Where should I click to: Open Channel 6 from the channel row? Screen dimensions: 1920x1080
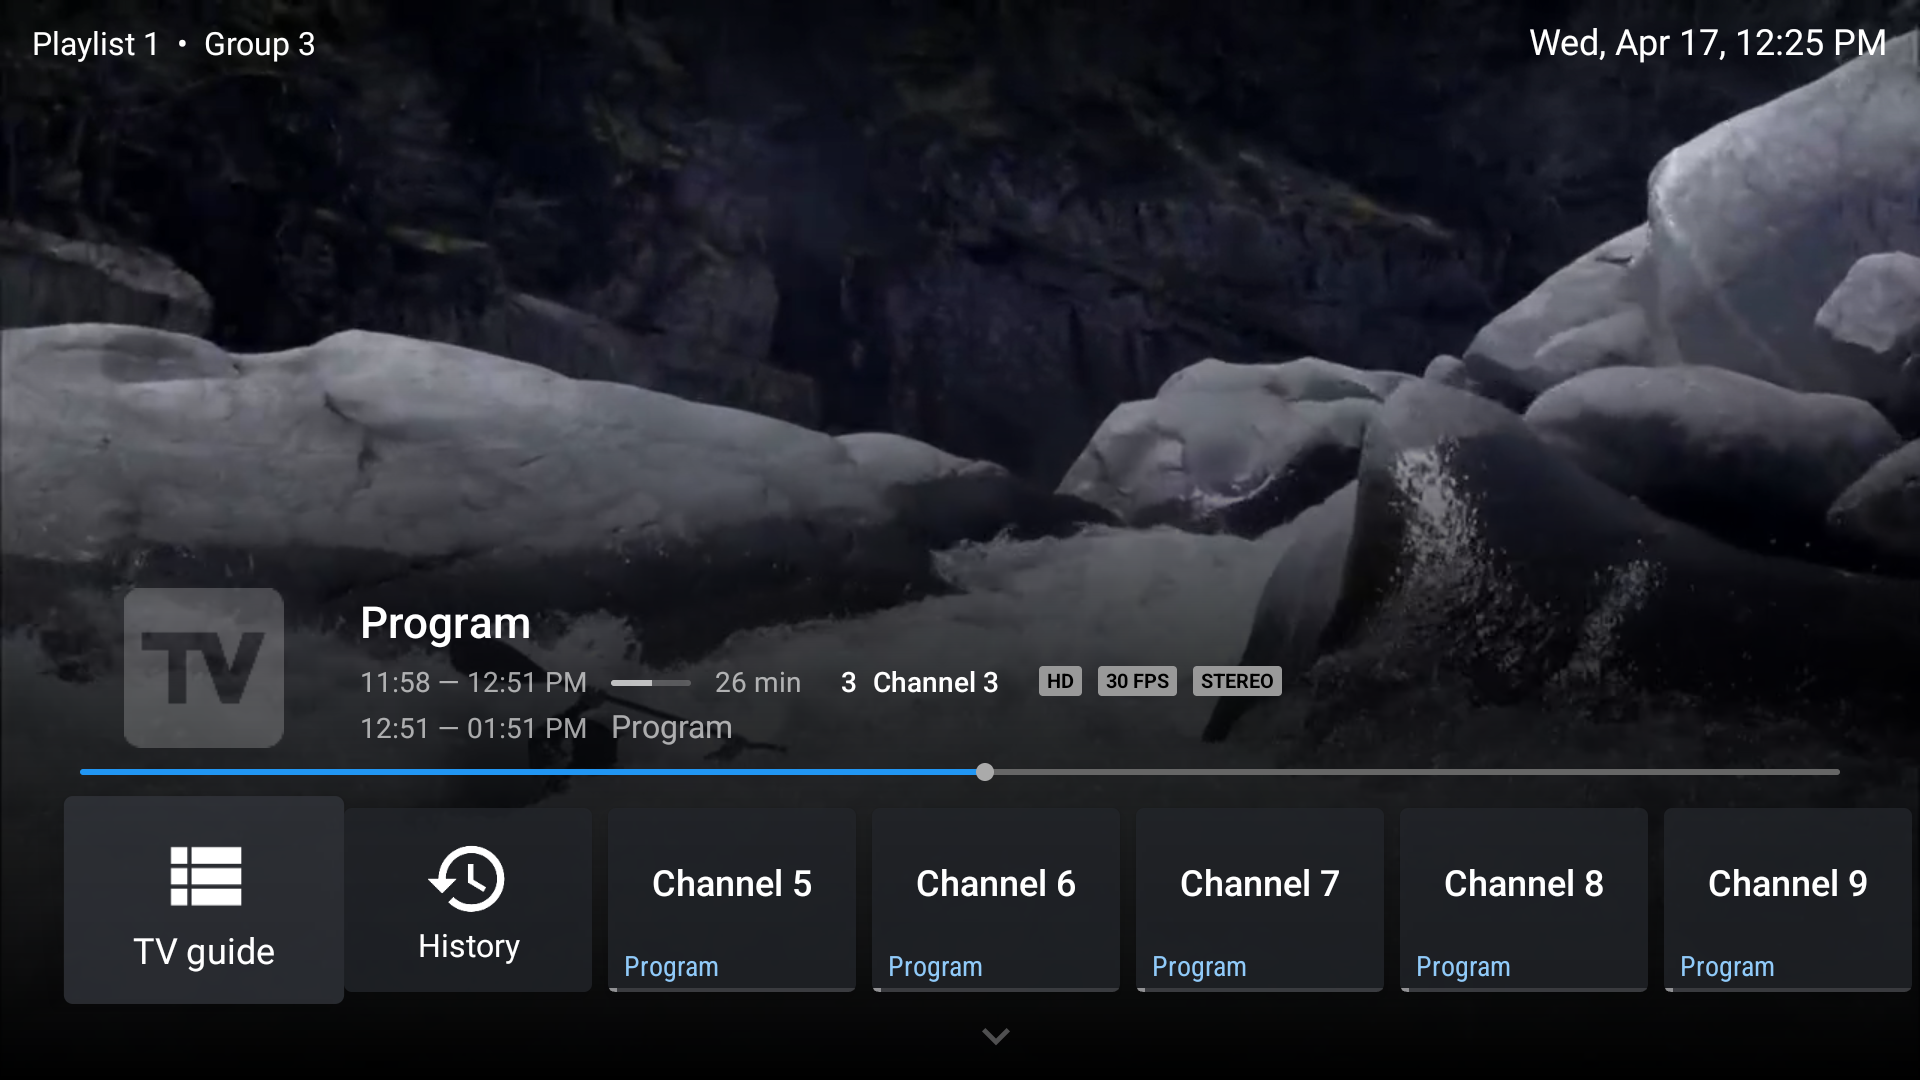(x=995, y=900)
